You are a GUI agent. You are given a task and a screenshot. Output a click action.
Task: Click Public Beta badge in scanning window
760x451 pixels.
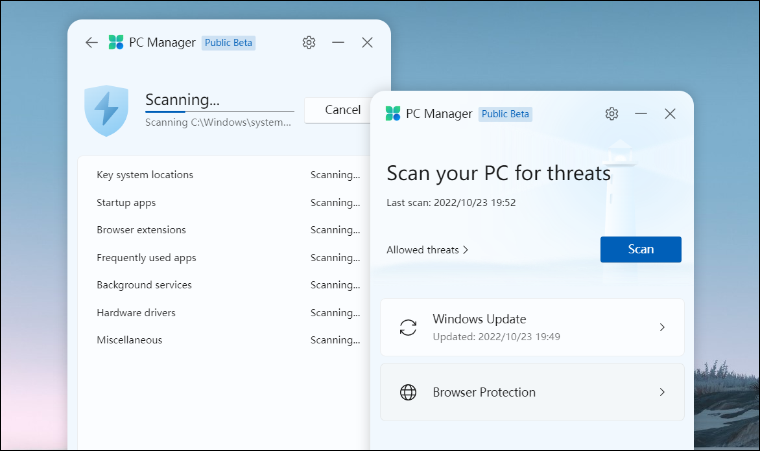[228, 43]
